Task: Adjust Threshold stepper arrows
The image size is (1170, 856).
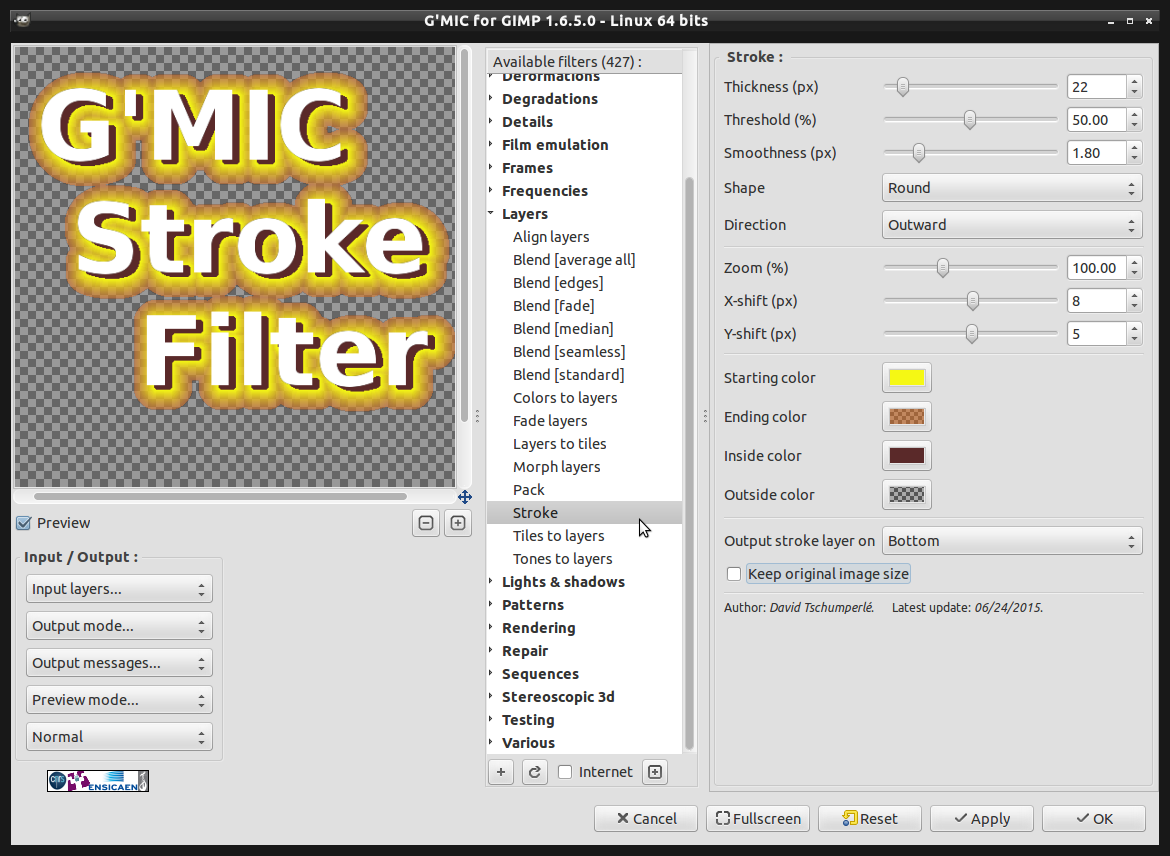Action: 1134,119
